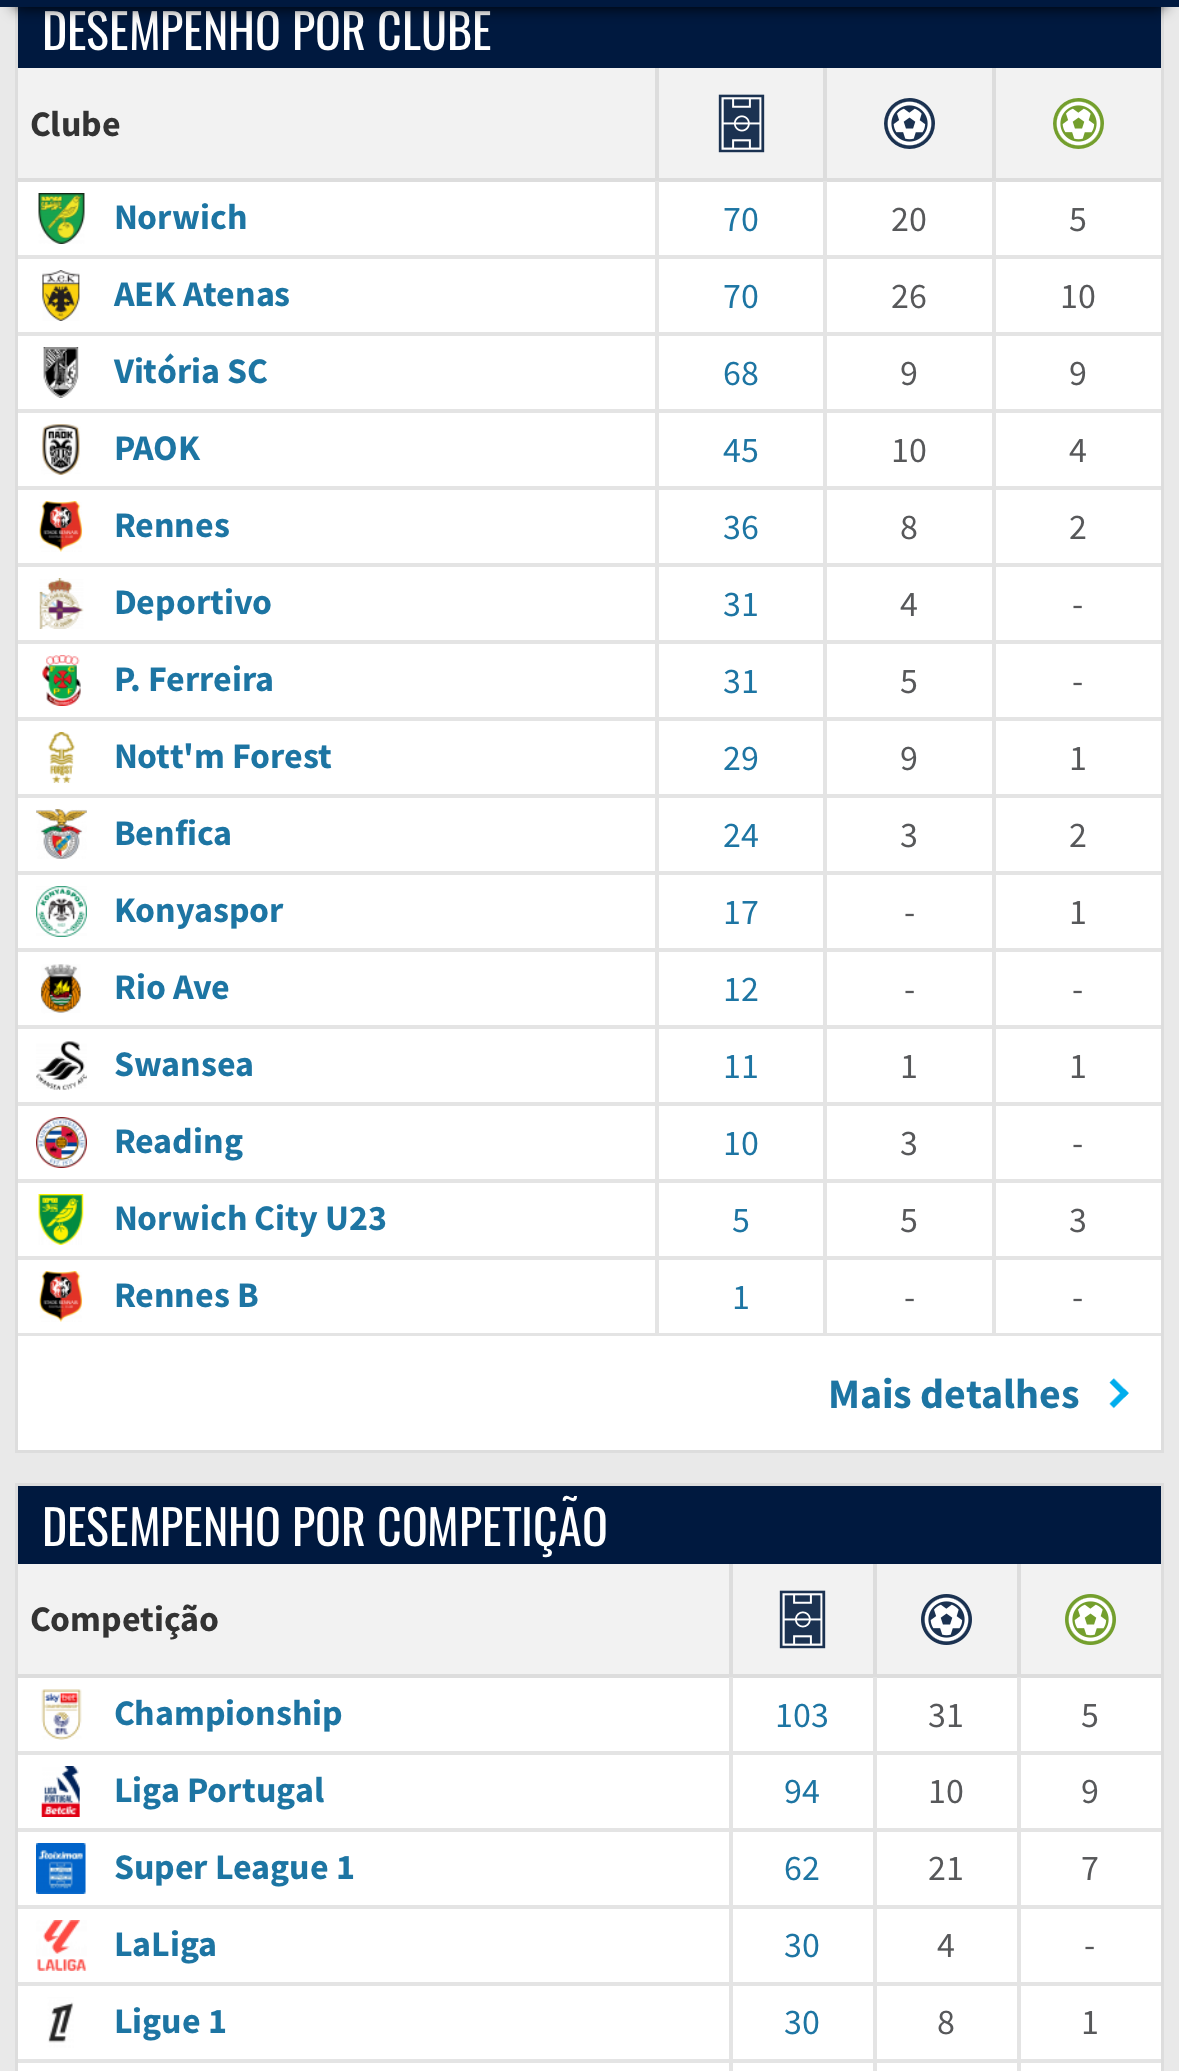This screenshot has height=2071, width=1179.
Task: Click the Norwich club crest icon
Action: pyautogui.click(x=61, y=218)
